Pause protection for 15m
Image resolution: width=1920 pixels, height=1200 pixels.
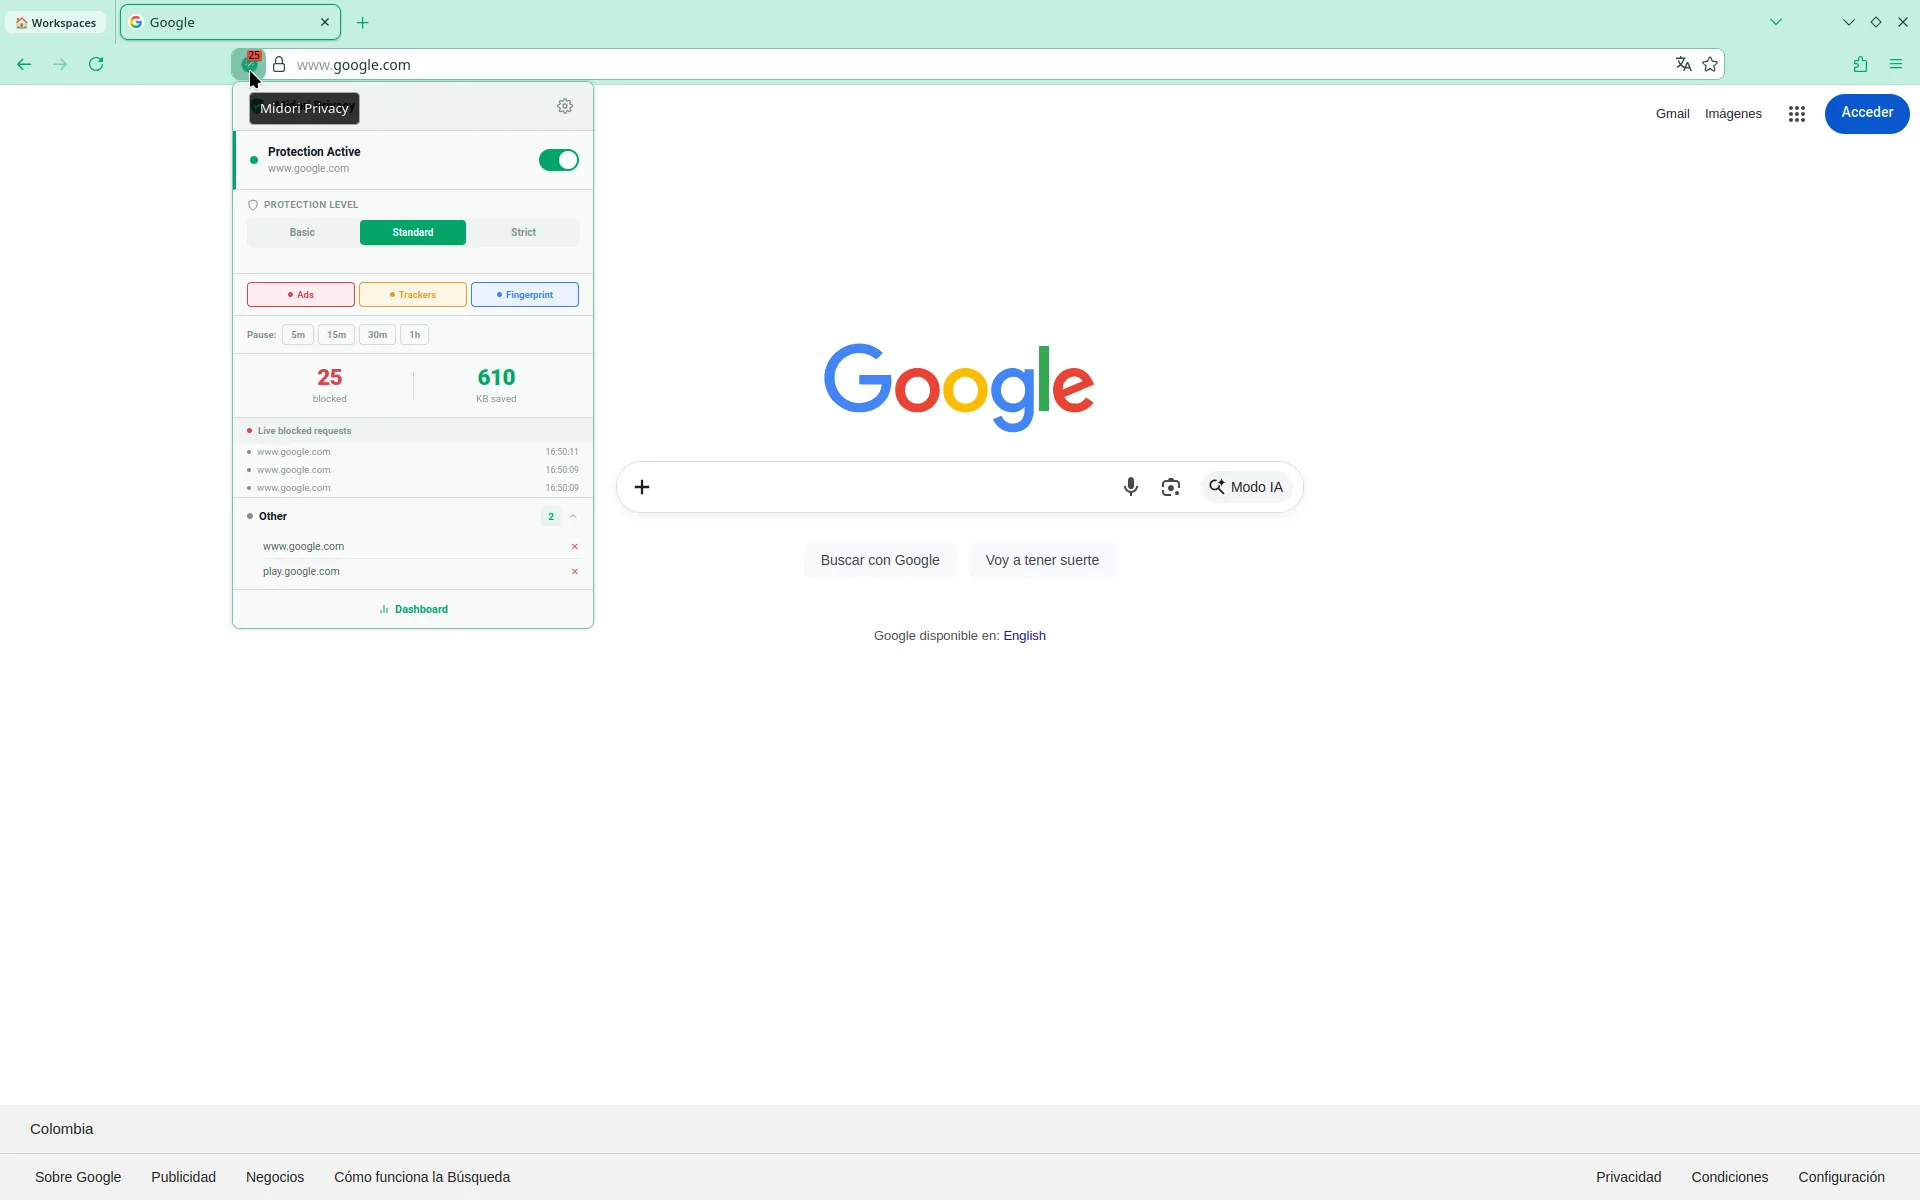(x=337, y=335)
